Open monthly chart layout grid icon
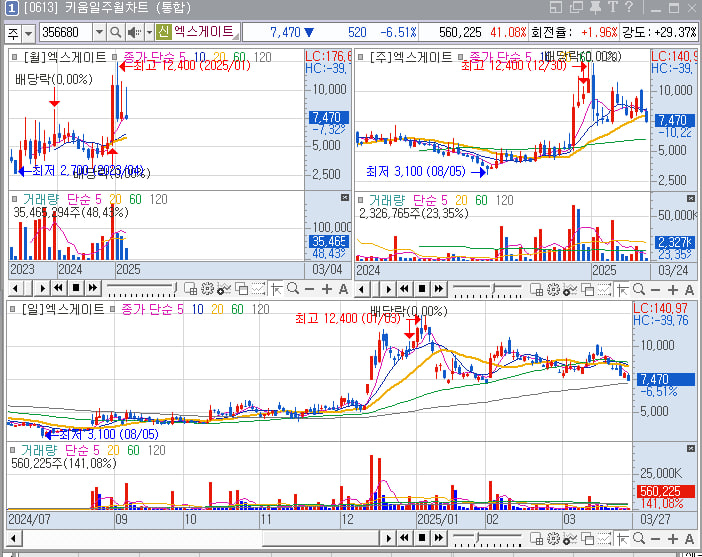Viewport: 702px width, 557px height. (x=190, y=289)
